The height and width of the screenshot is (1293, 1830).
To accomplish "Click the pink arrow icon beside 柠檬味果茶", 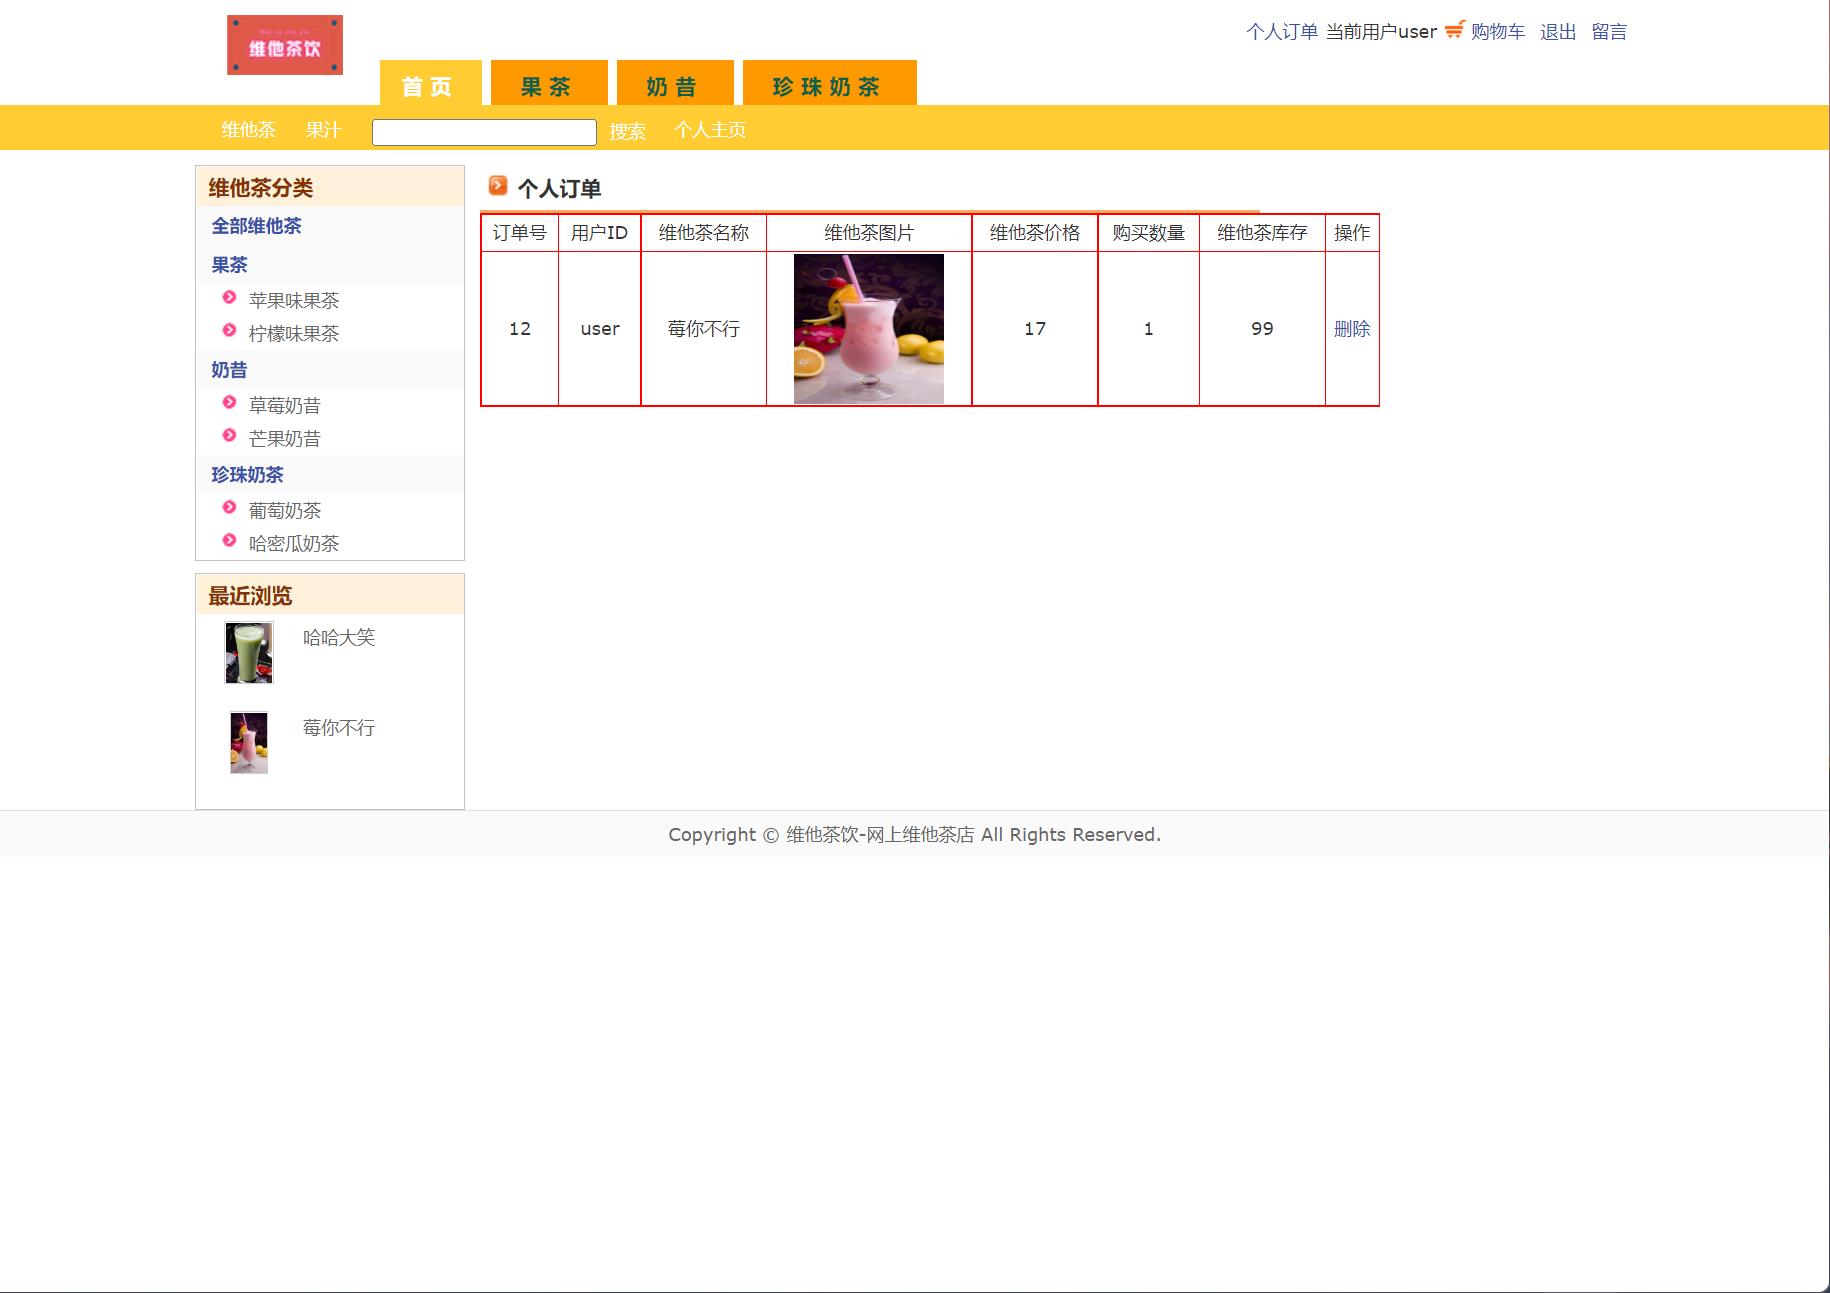I will pos(229,332).
